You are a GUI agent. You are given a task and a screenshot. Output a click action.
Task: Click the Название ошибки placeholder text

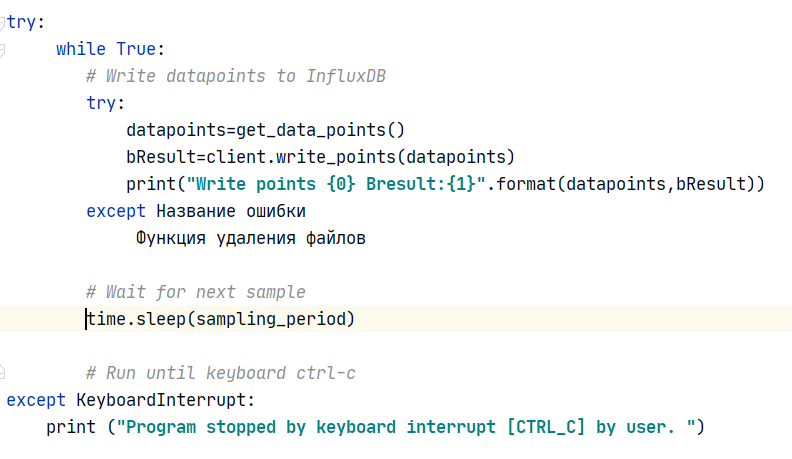(231, 211)
